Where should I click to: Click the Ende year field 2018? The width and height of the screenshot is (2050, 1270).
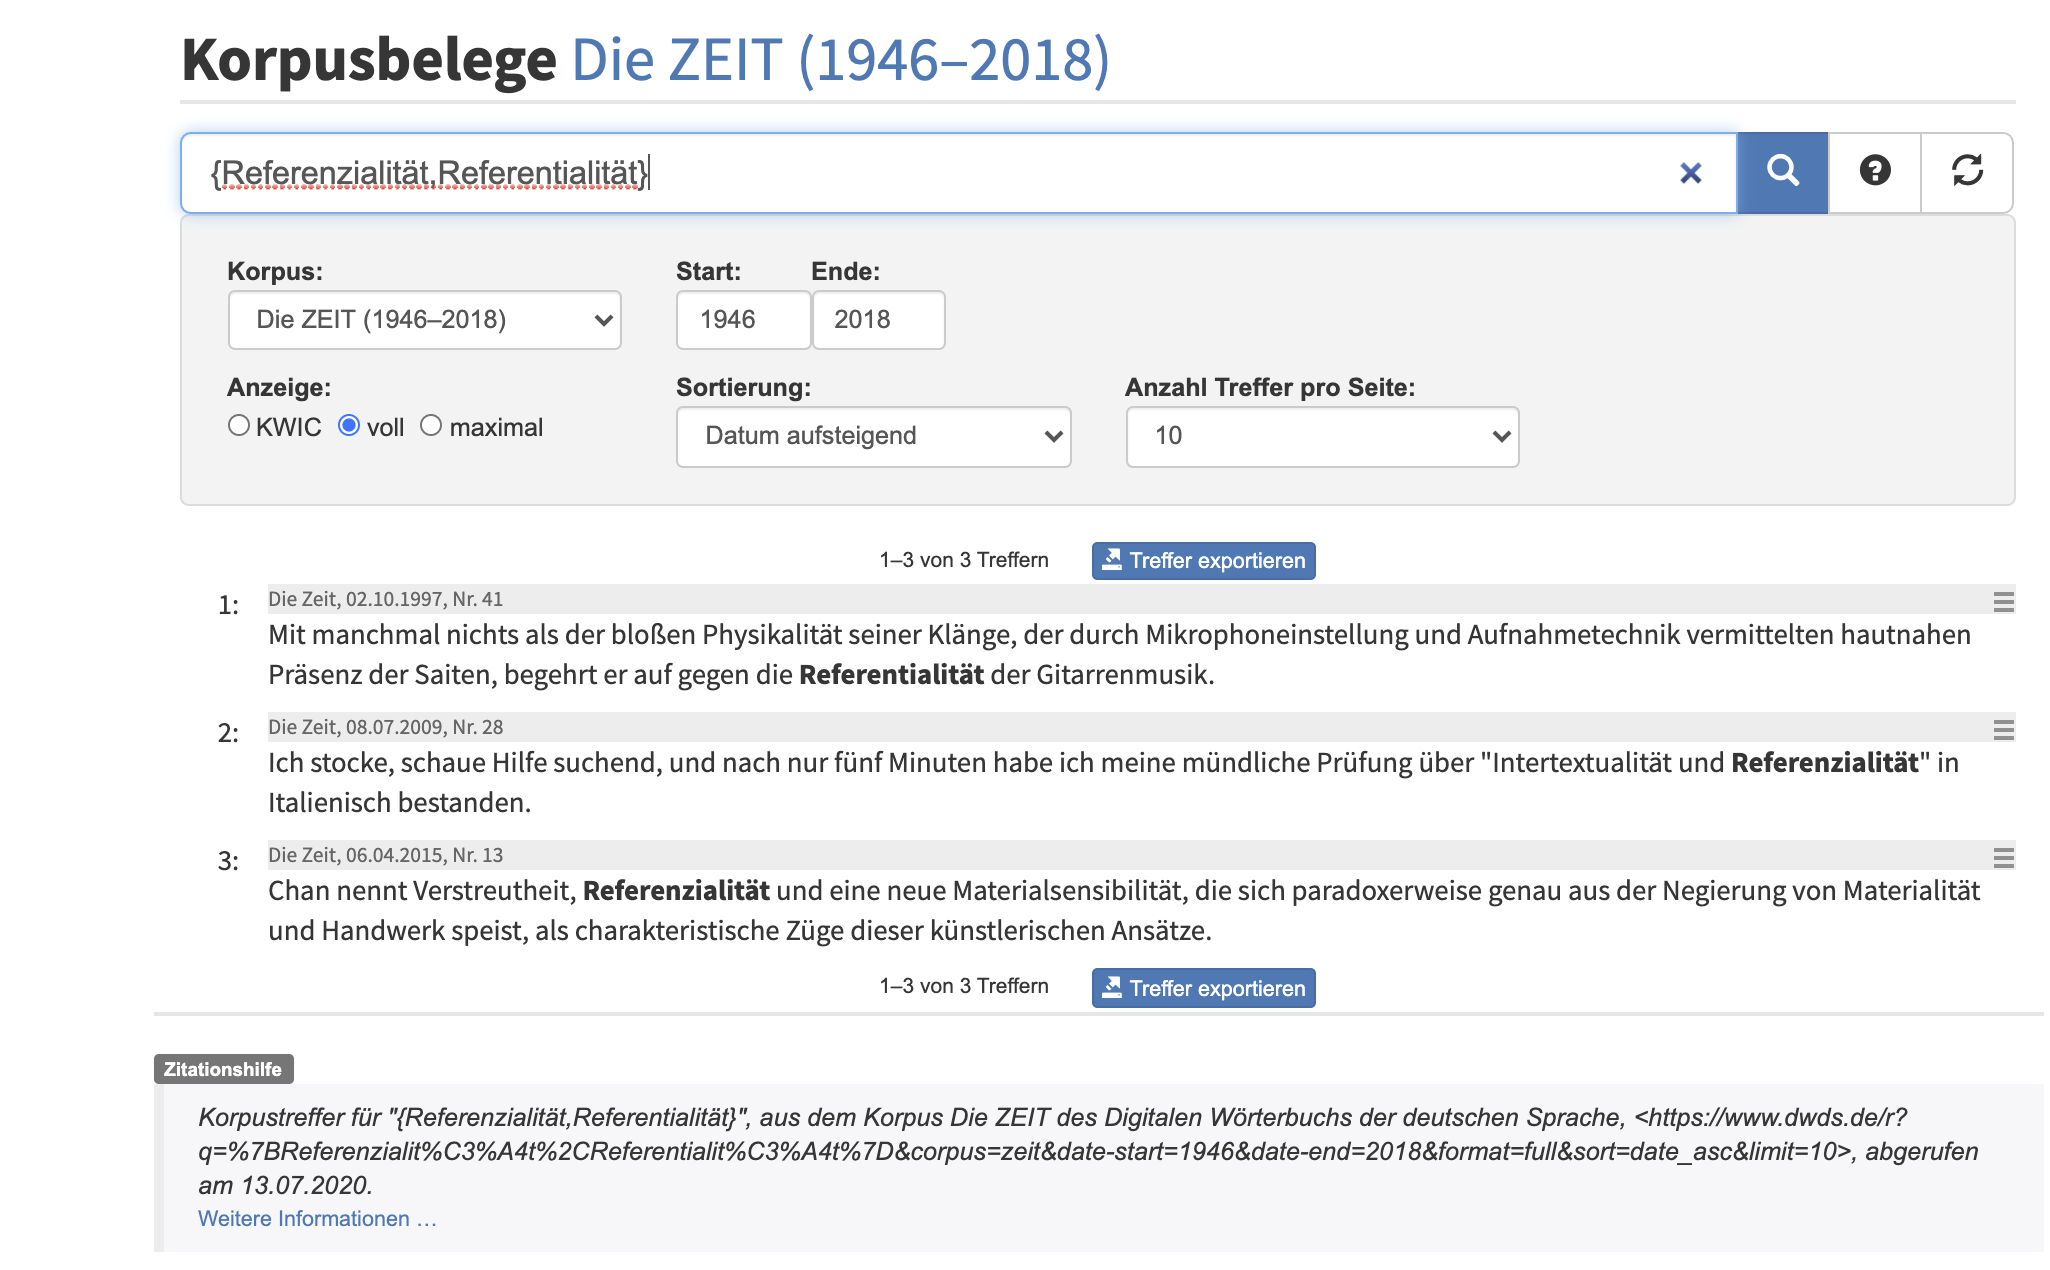click(x=877, y=320)
